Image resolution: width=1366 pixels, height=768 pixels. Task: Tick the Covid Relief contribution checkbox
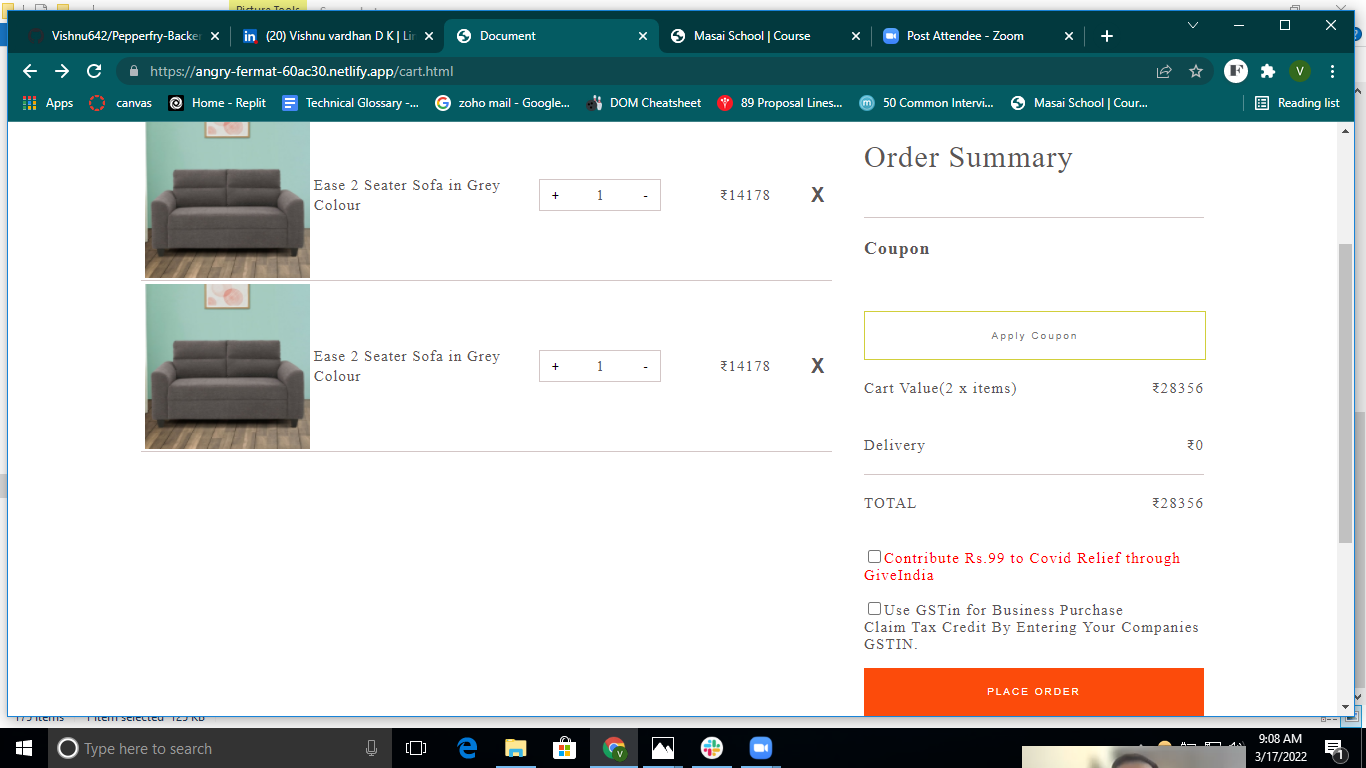(874, 556)
